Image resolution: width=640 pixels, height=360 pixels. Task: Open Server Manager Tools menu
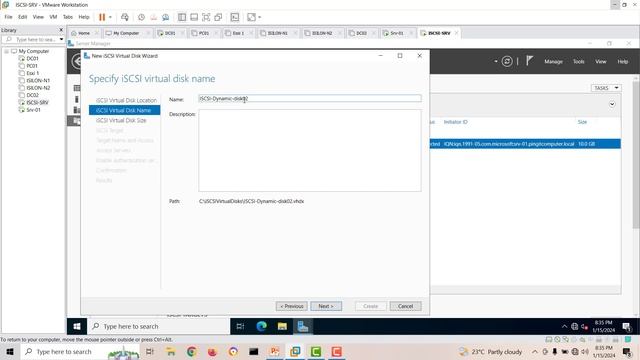(x=578, y=62)
